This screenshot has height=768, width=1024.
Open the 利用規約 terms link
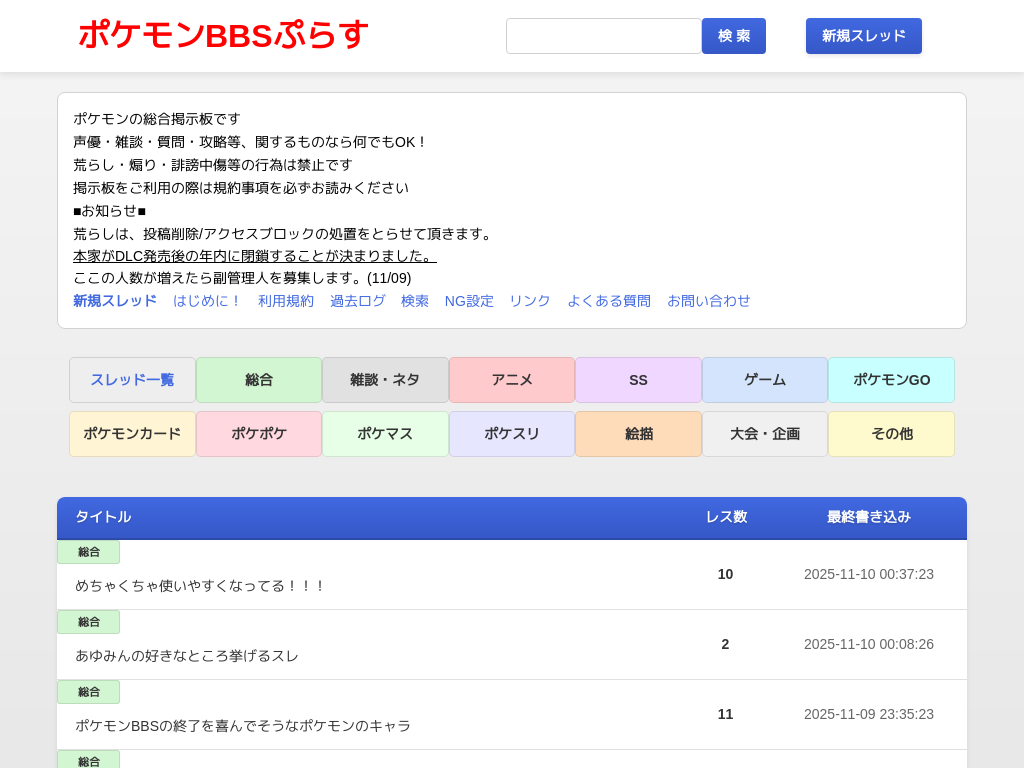click(285, 301)
